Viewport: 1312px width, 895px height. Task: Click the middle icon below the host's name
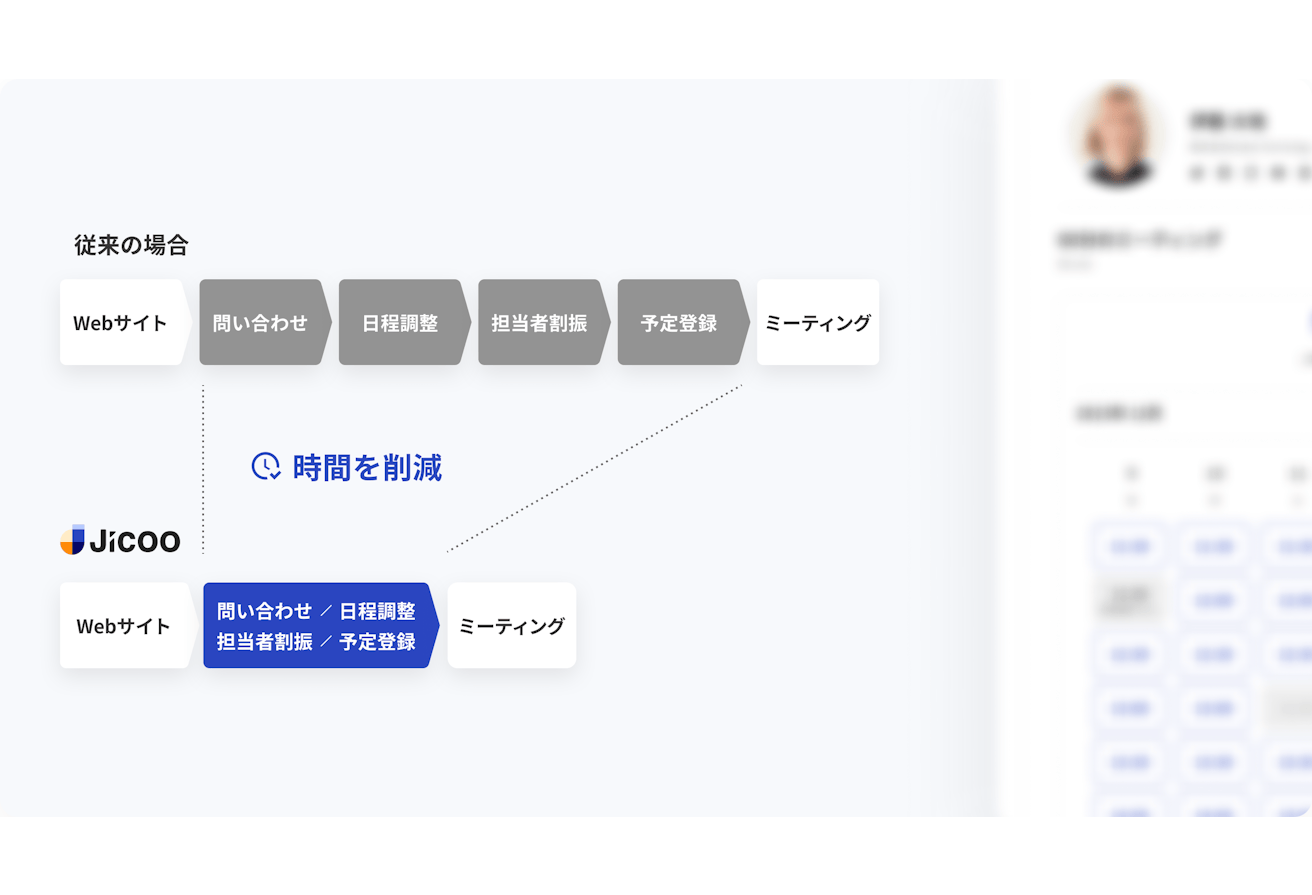coord(1250,170)
